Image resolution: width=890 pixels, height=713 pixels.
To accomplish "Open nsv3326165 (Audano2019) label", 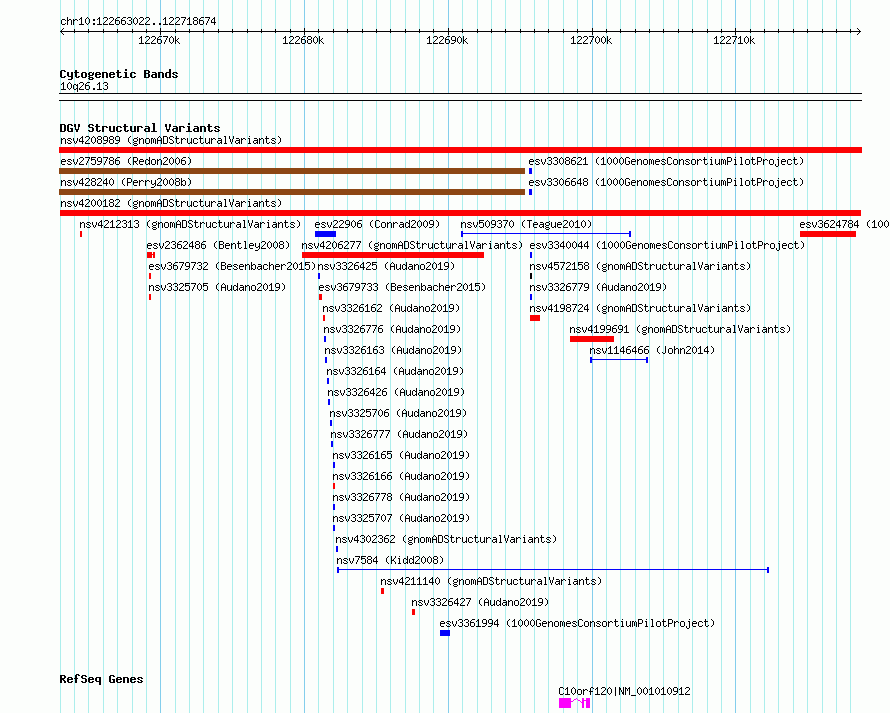I will click(401, 455).
